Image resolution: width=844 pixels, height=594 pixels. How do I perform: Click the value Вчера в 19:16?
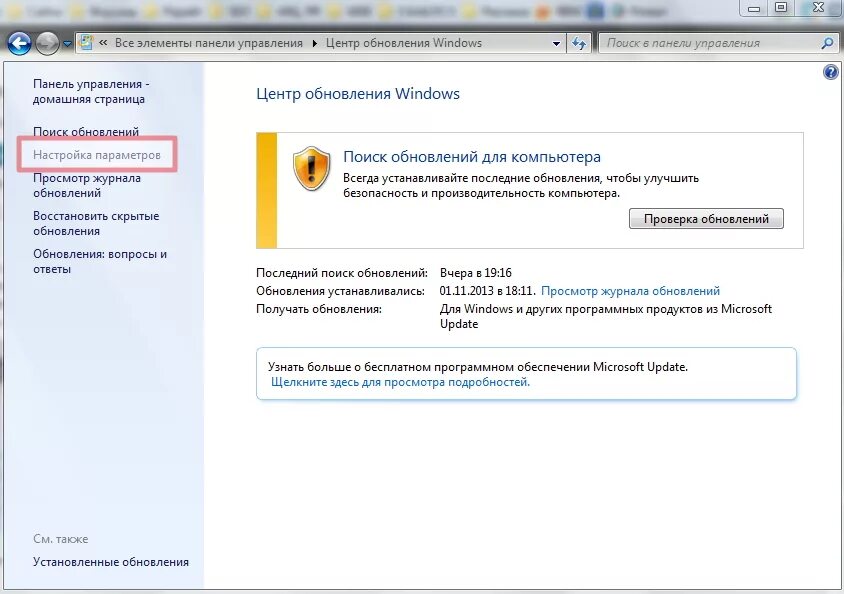(x=476, y=273)
